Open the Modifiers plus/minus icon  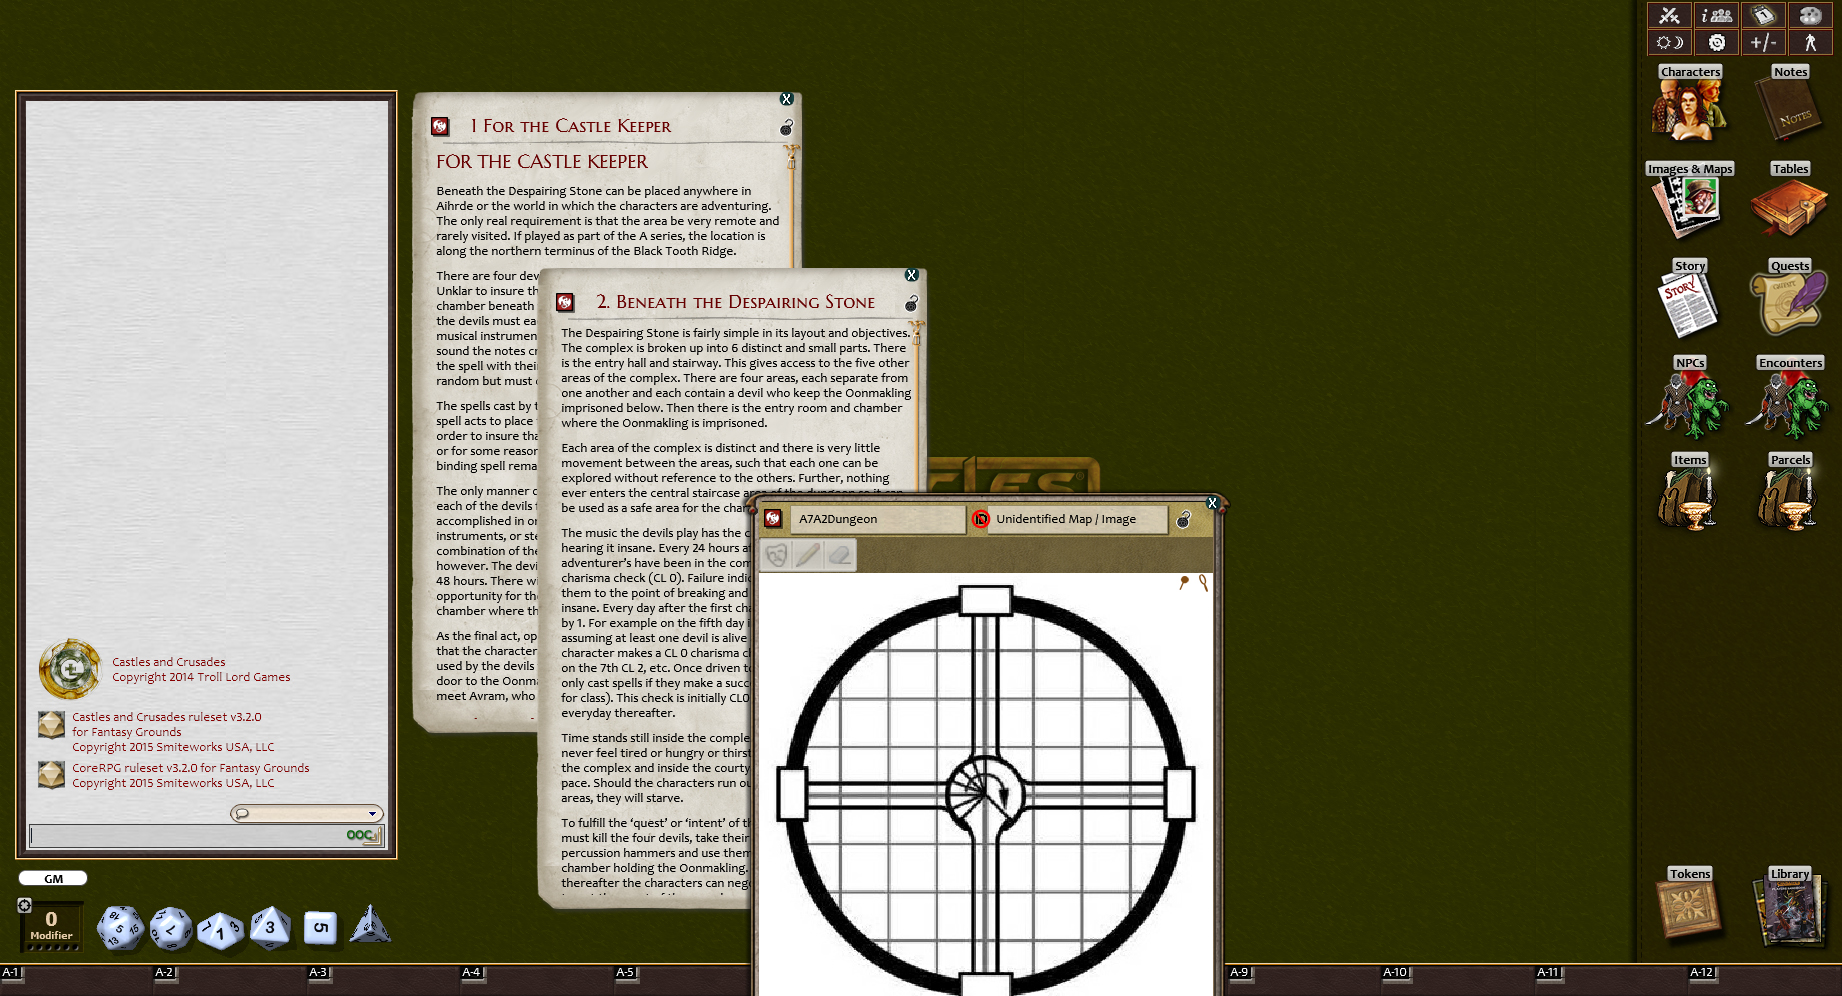1763,42
